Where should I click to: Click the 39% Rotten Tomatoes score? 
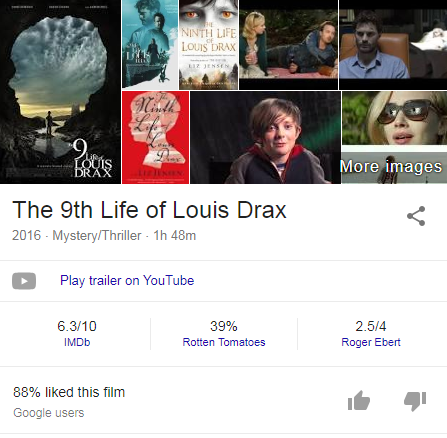(224, 326)
